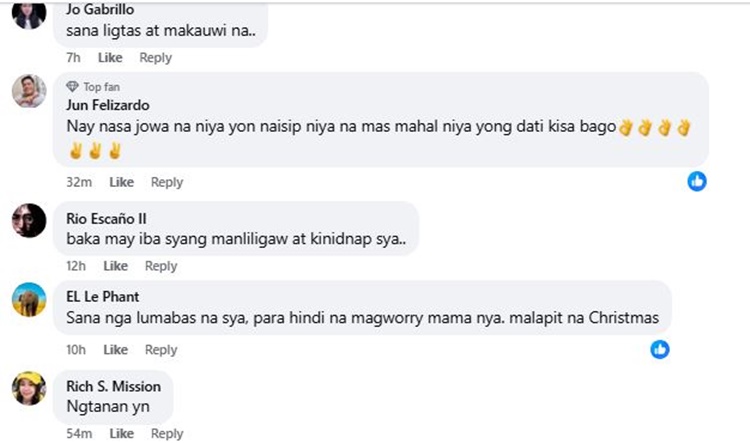
Task: Click Rio Escaño II's avatar
Action: (29, 221)
